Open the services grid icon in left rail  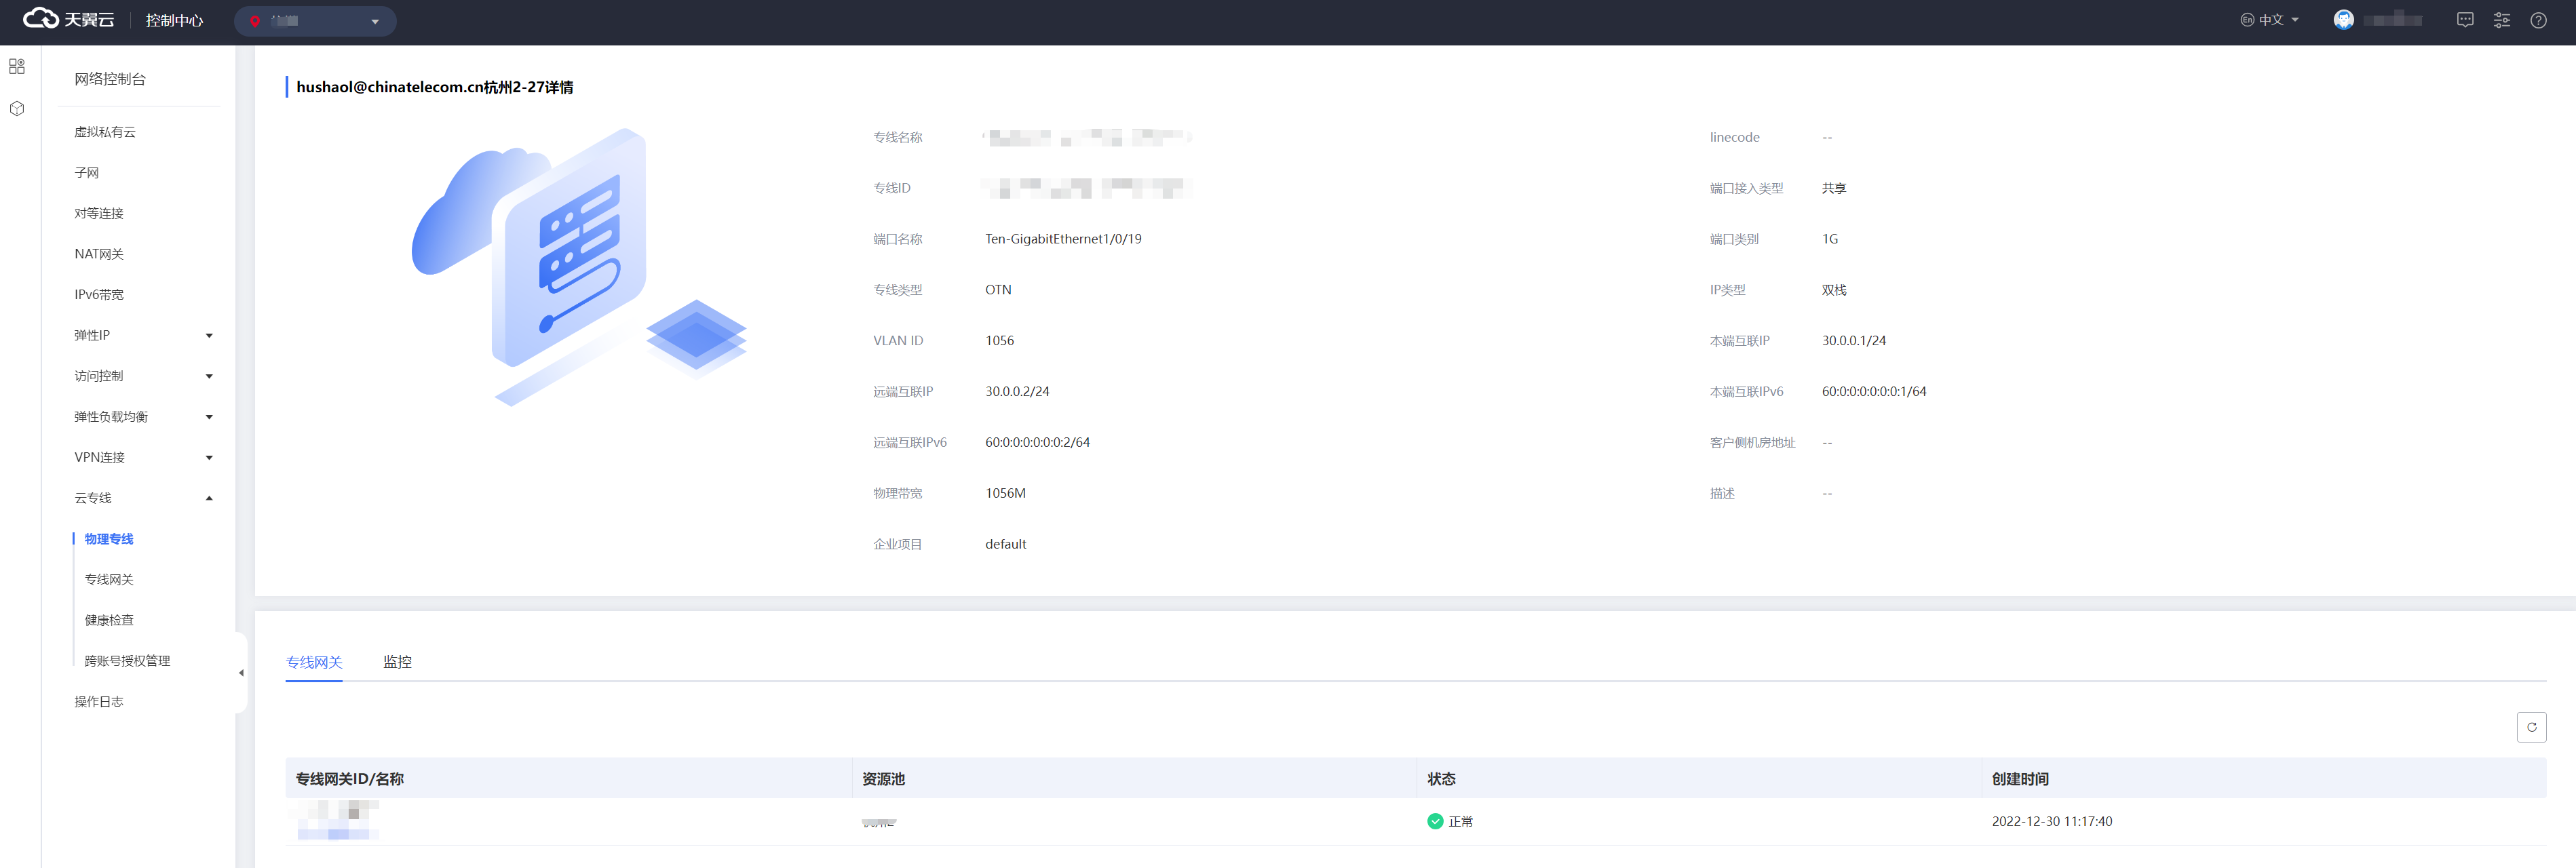pos(17,66)
